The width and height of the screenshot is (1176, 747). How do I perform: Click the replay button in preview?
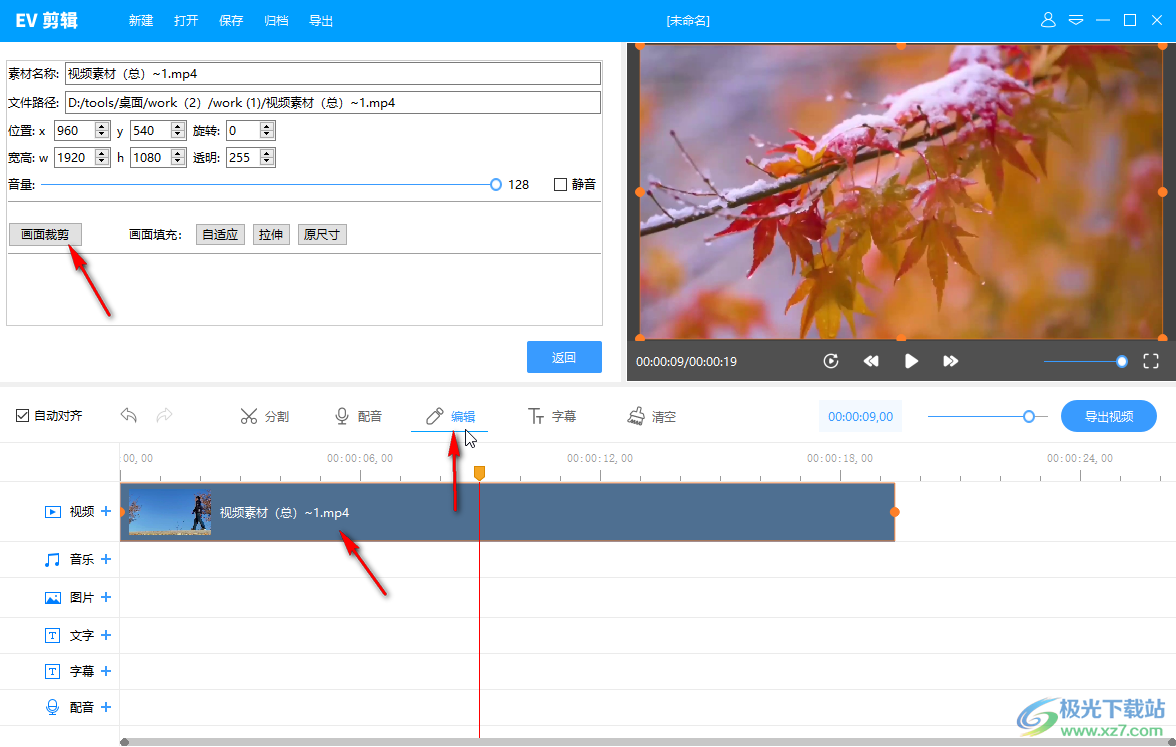click(x=830, y=362)
